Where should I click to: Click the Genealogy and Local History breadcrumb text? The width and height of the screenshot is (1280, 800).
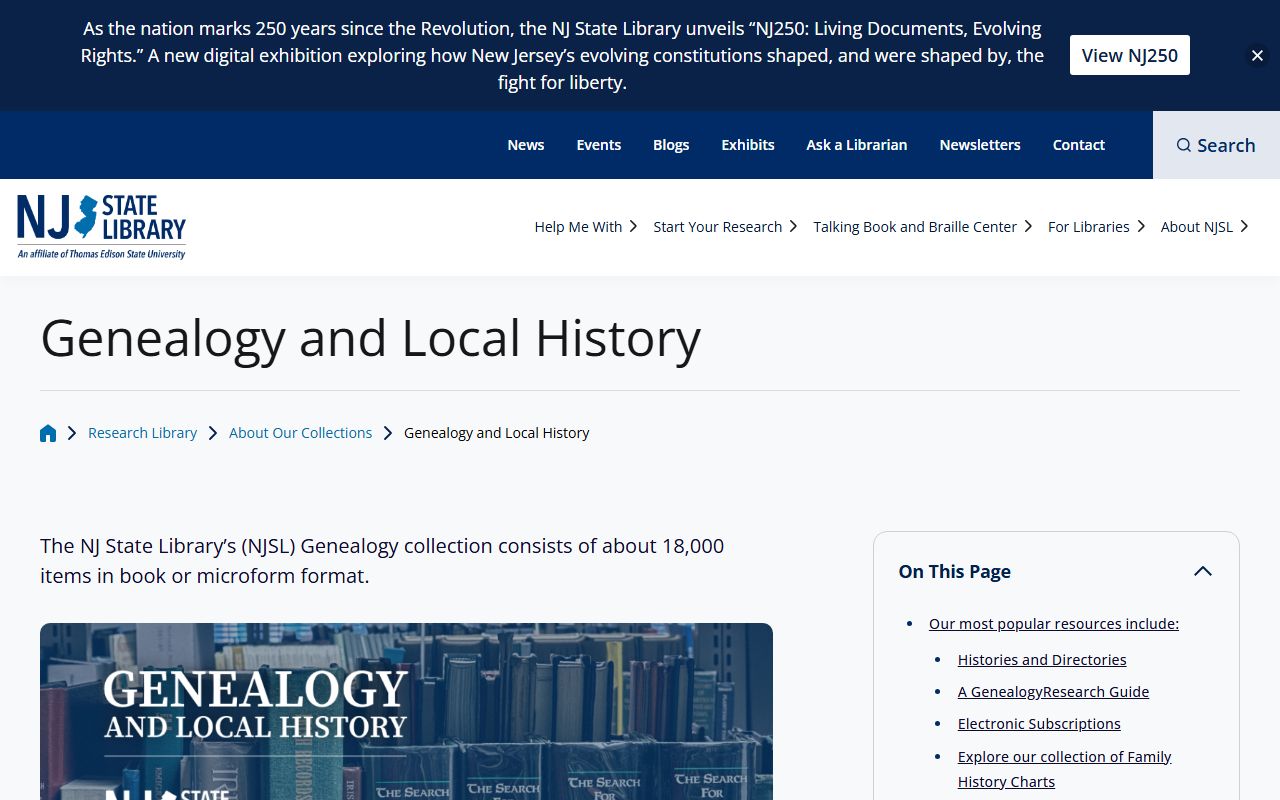tap(497, 433)
